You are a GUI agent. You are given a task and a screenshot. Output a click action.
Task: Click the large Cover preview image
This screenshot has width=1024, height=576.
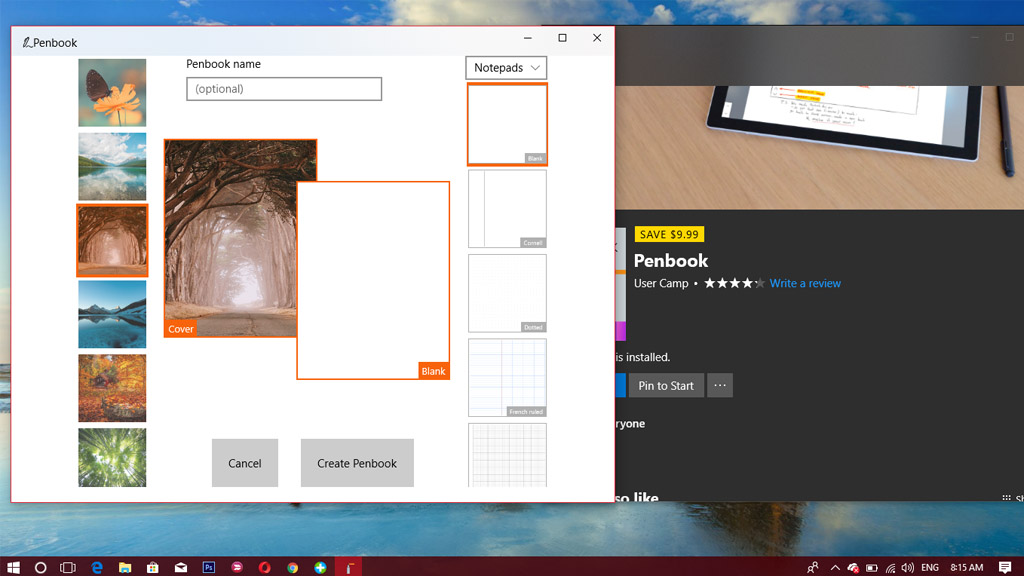[x=230, y=238]
